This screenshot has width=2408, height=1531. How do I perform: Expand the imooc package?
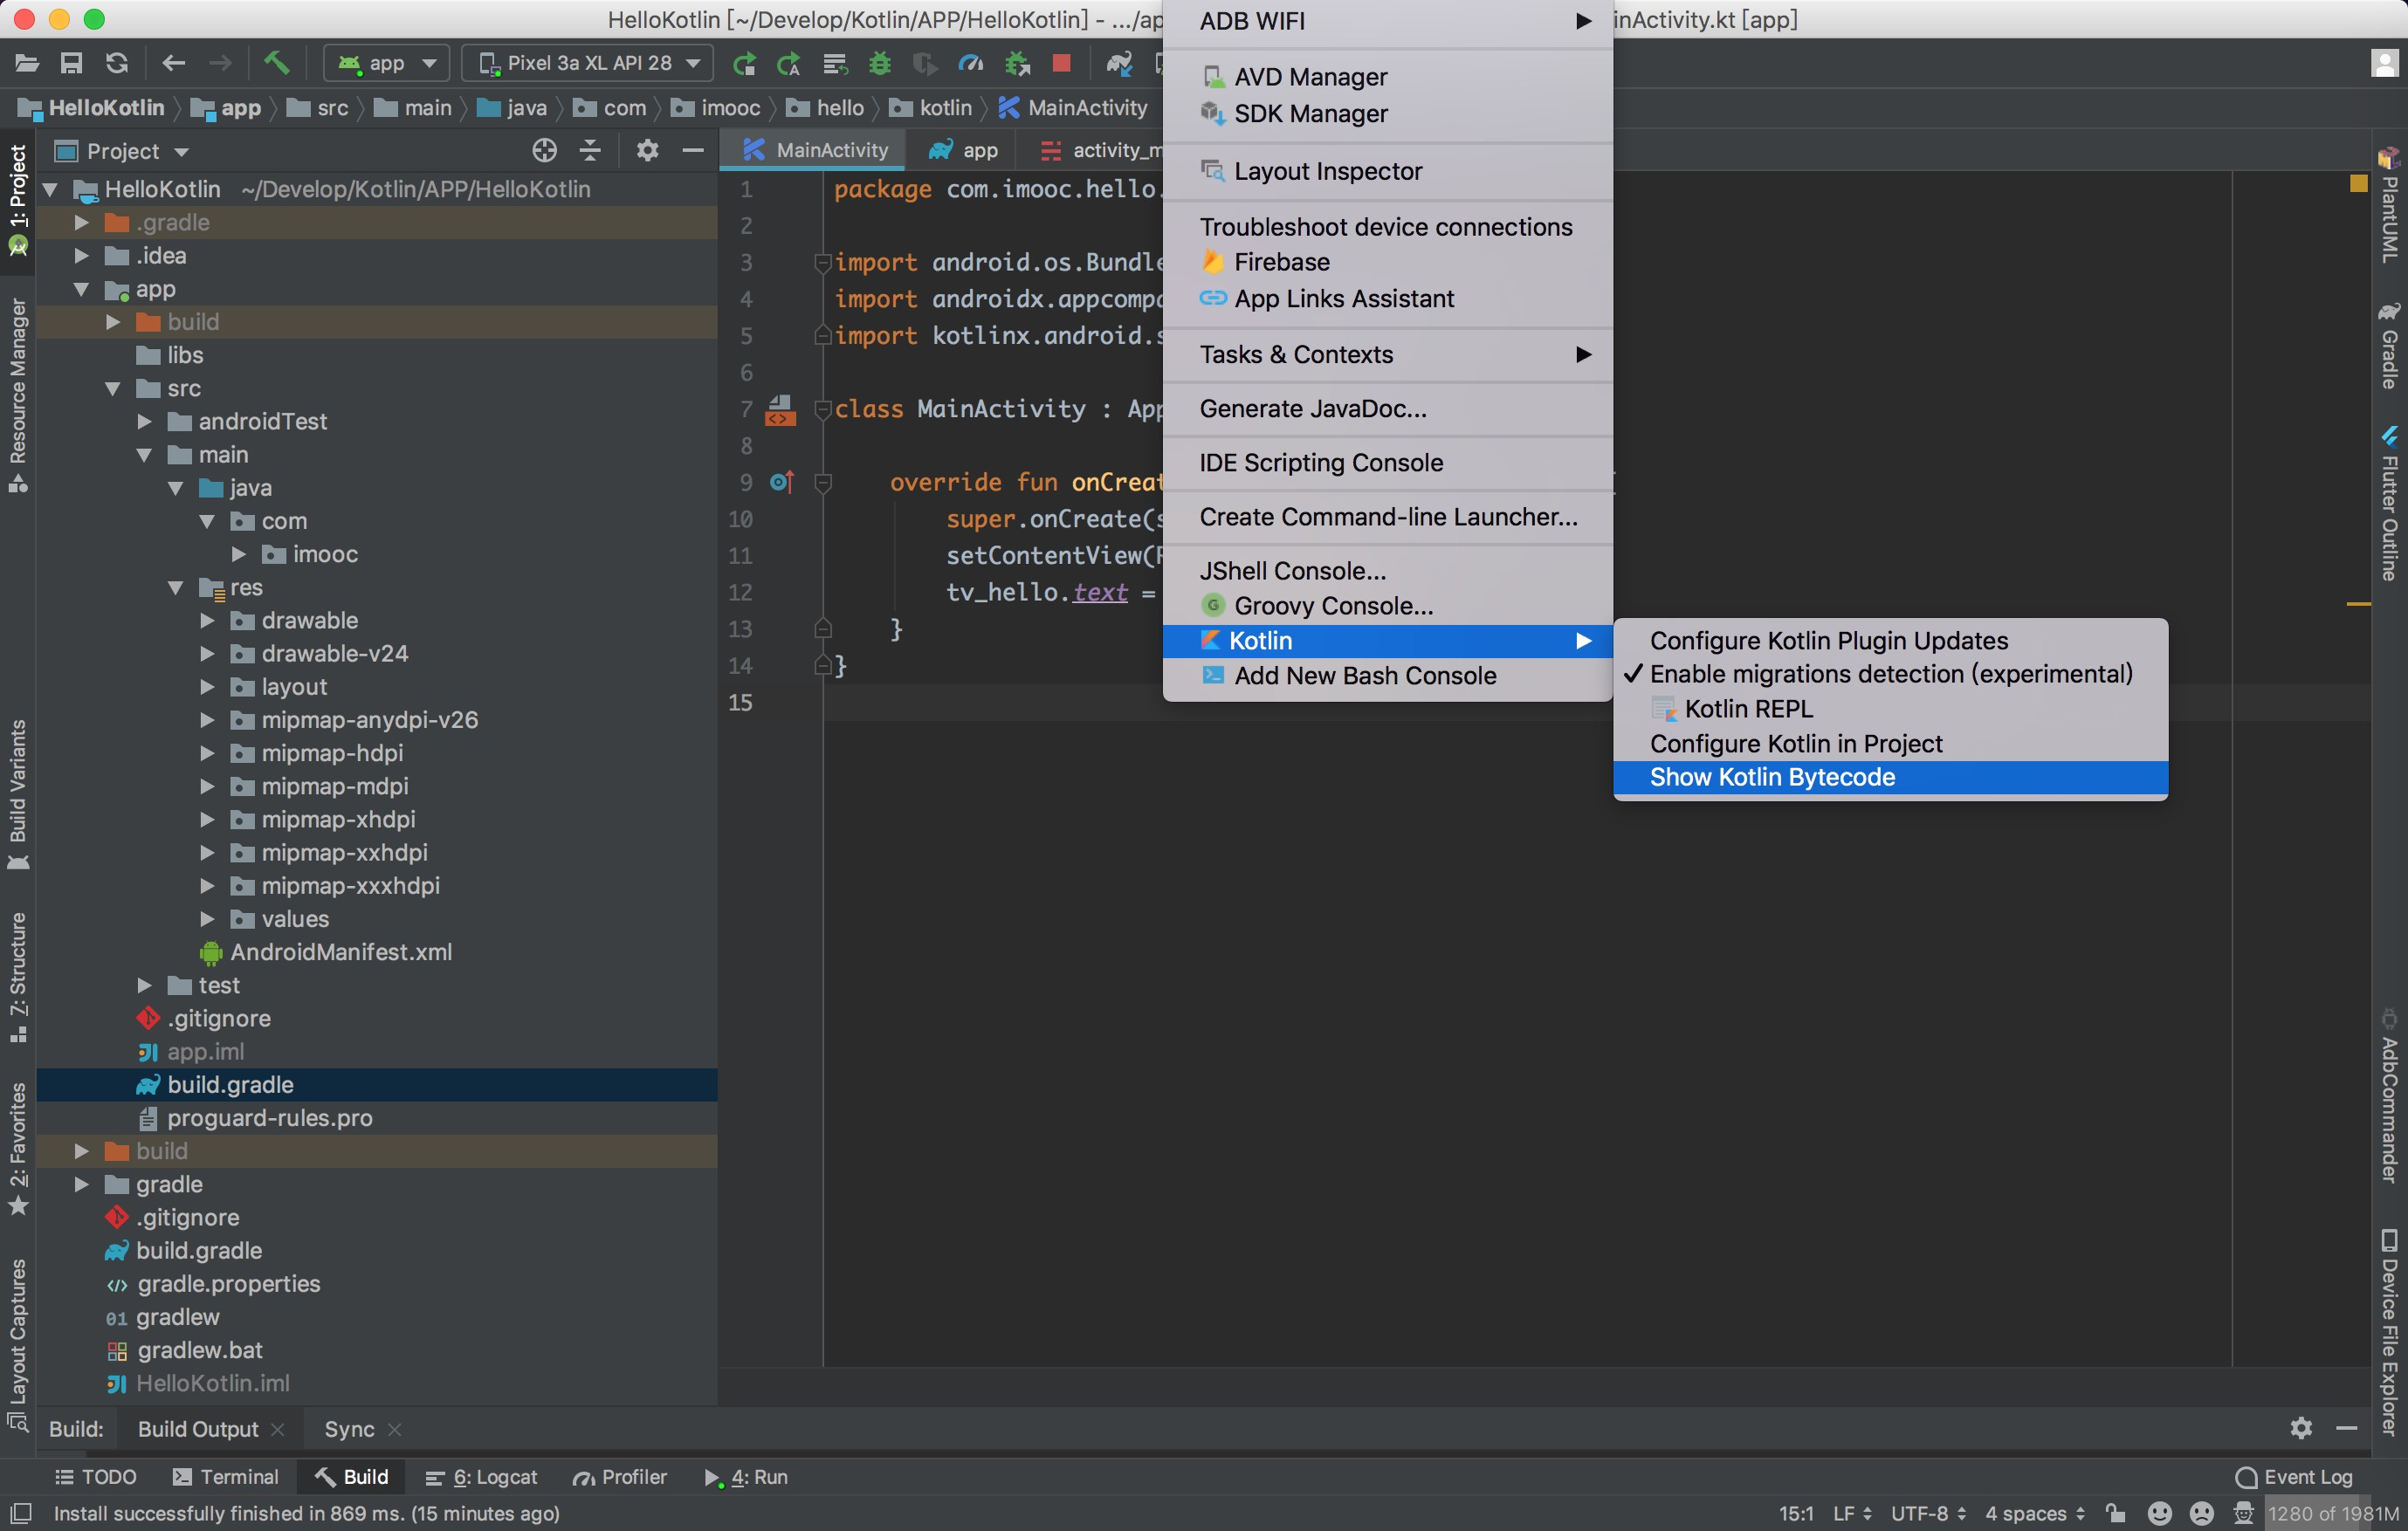coord(239,554)
